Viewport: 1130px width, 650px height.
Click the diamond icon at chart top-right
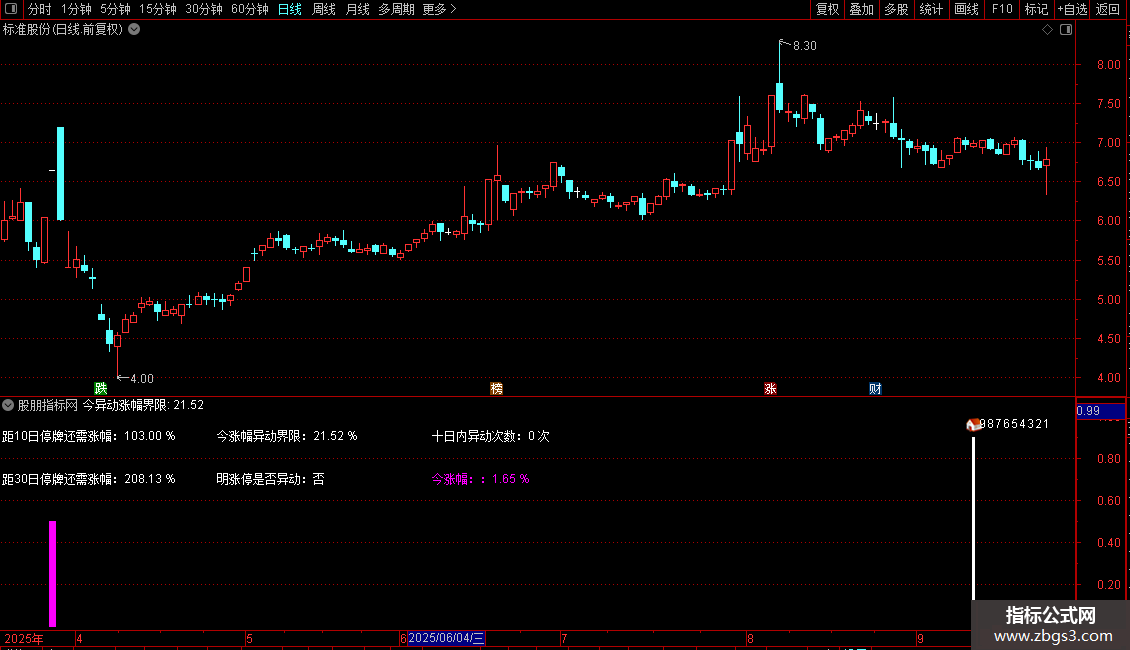pos(1048,30)
